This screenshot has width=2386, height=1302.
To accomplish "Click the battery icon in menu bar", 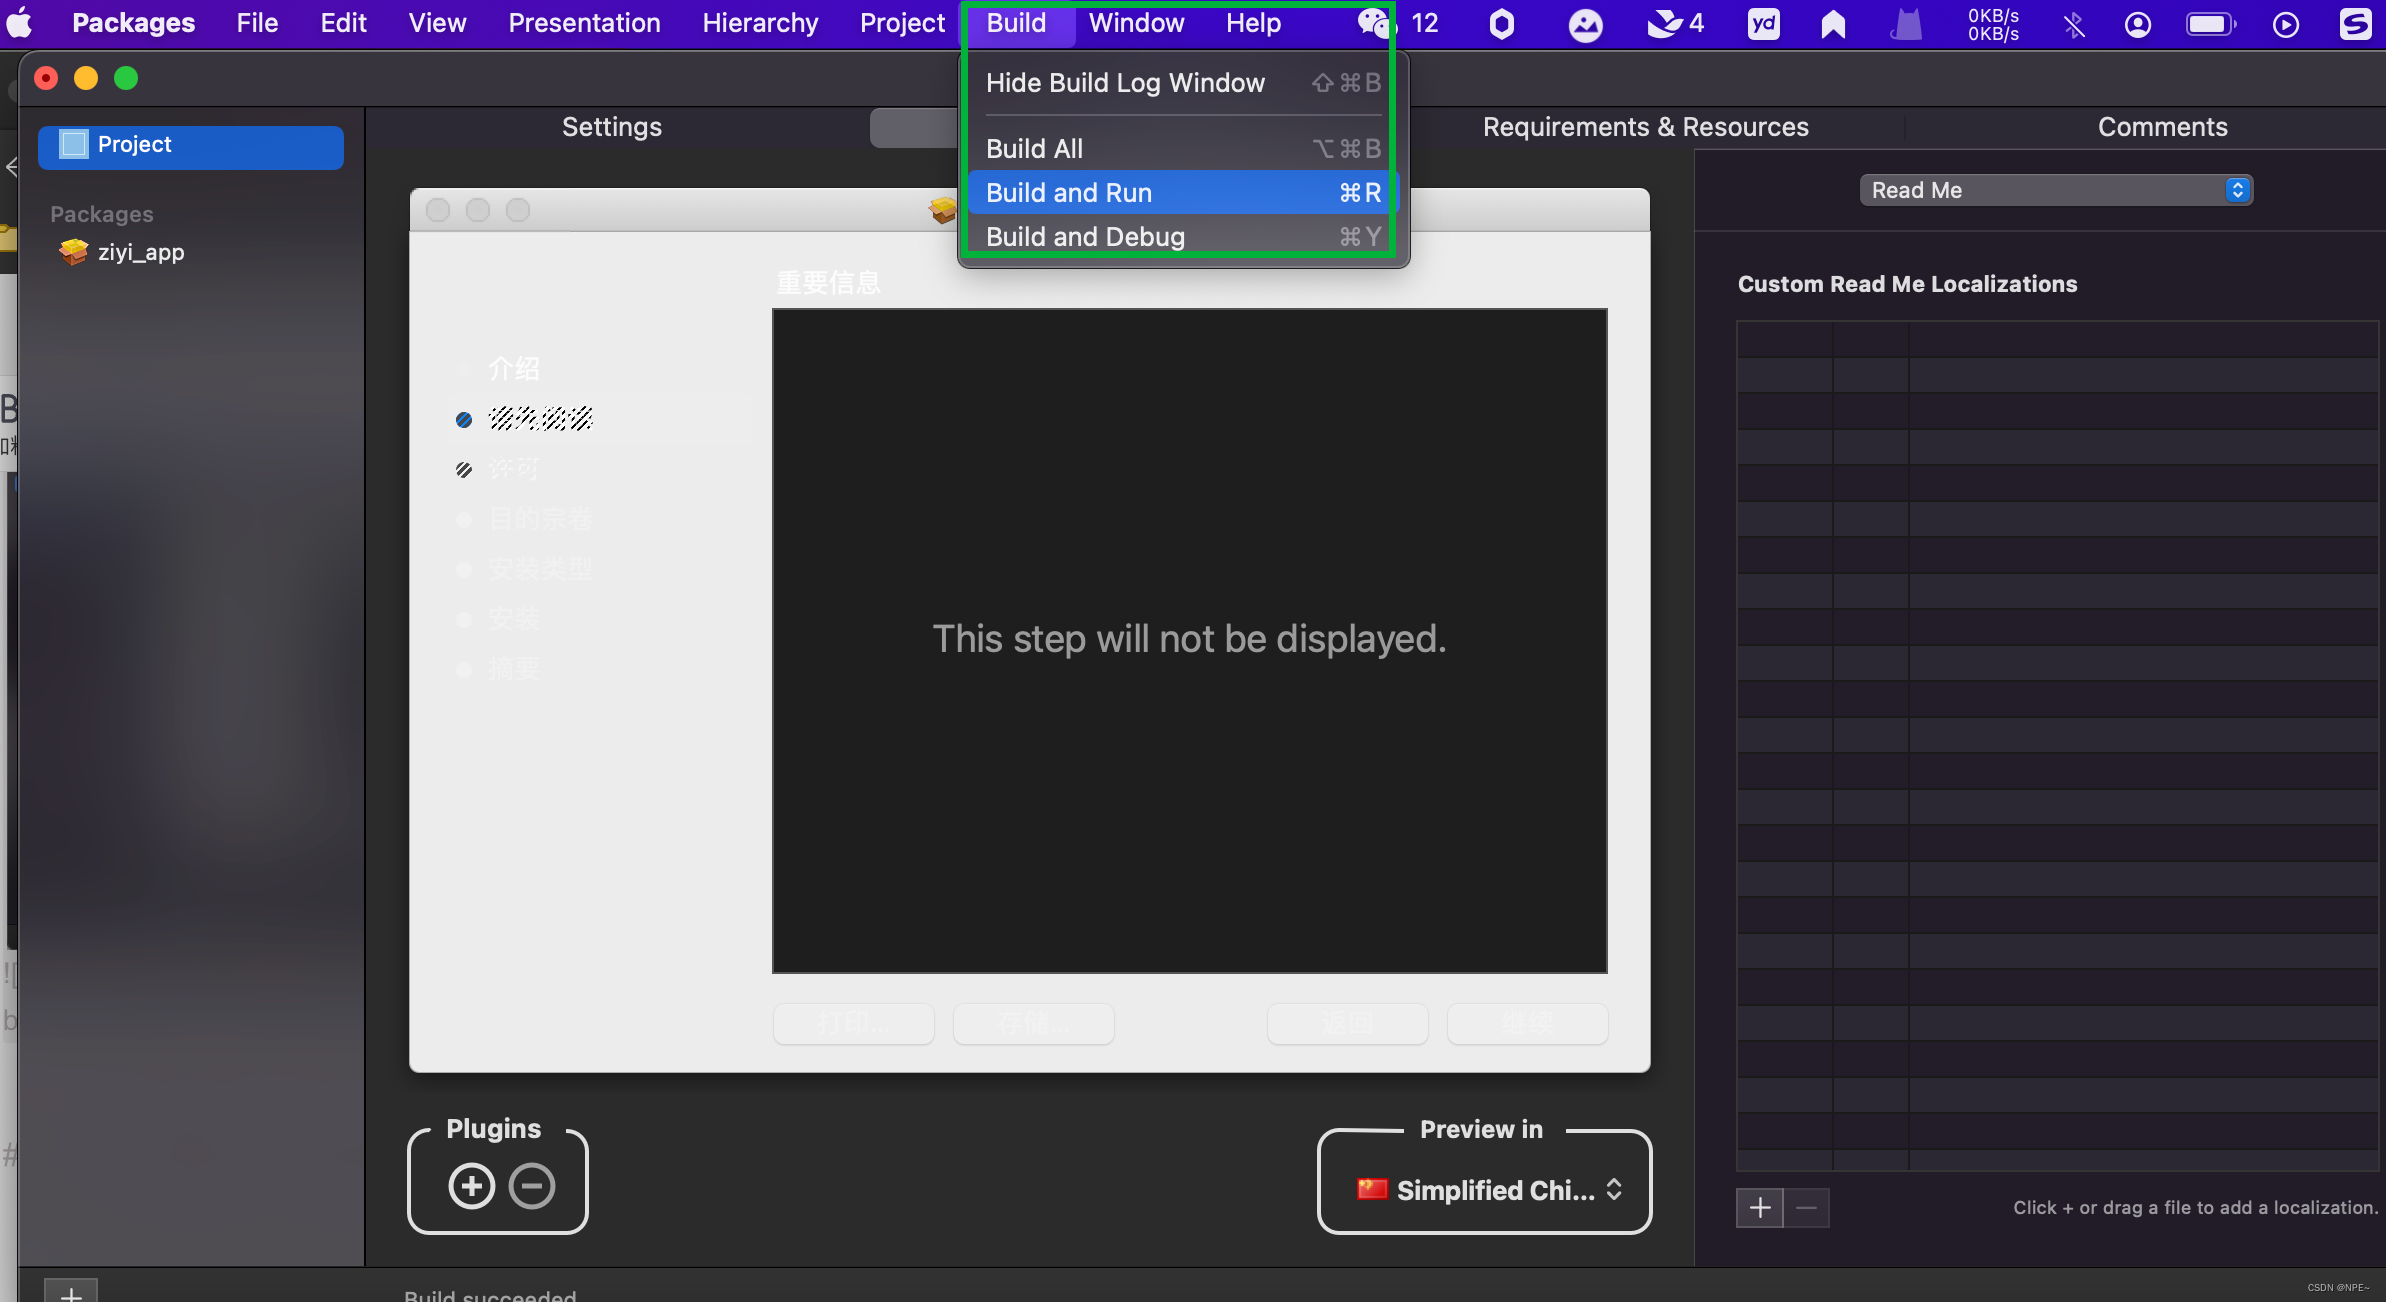I will pos(2209,24).
